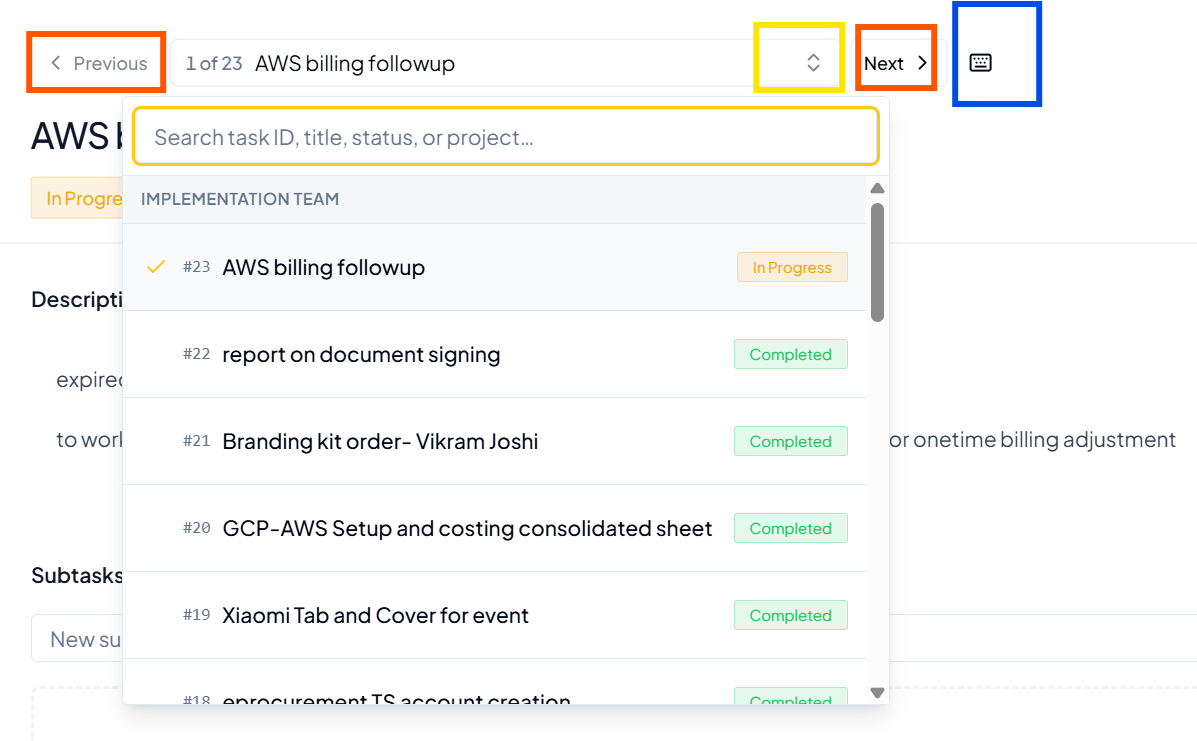Go to the Next task

(896, 63)
